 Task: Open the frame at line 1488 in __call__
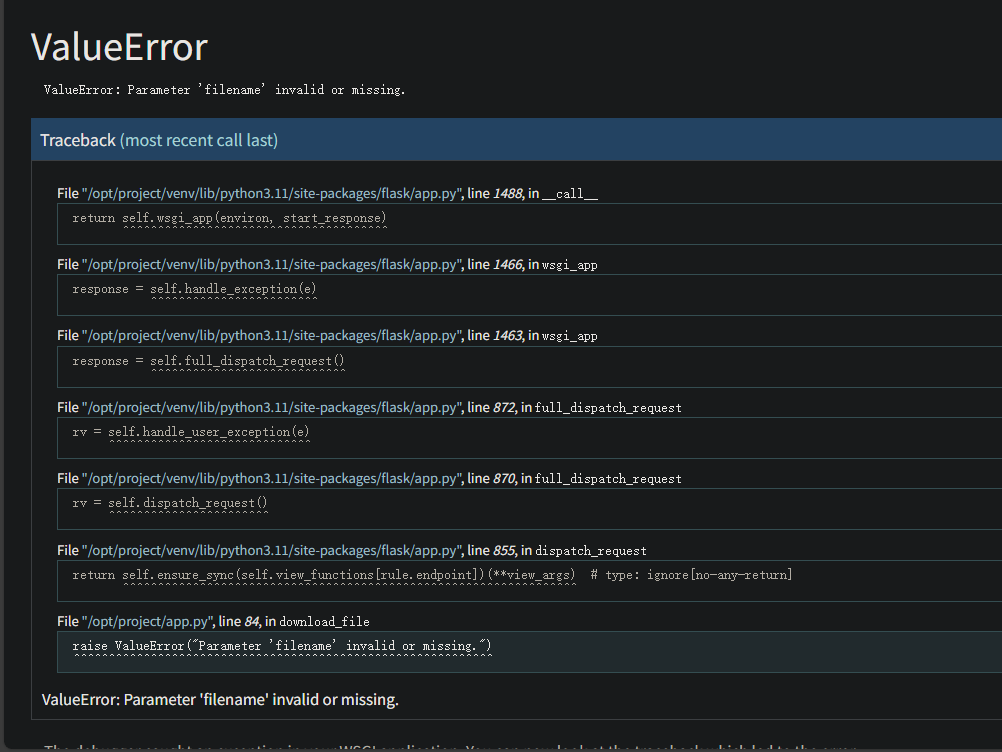coord(327,193)
